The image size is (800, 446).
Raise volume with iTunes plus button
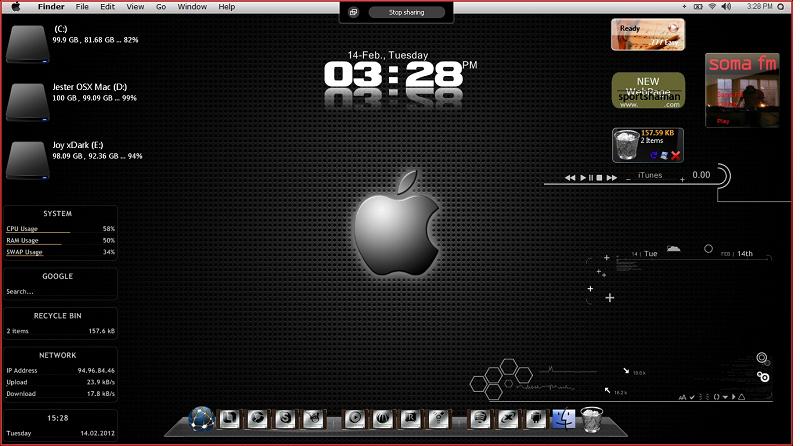[682, 179]
